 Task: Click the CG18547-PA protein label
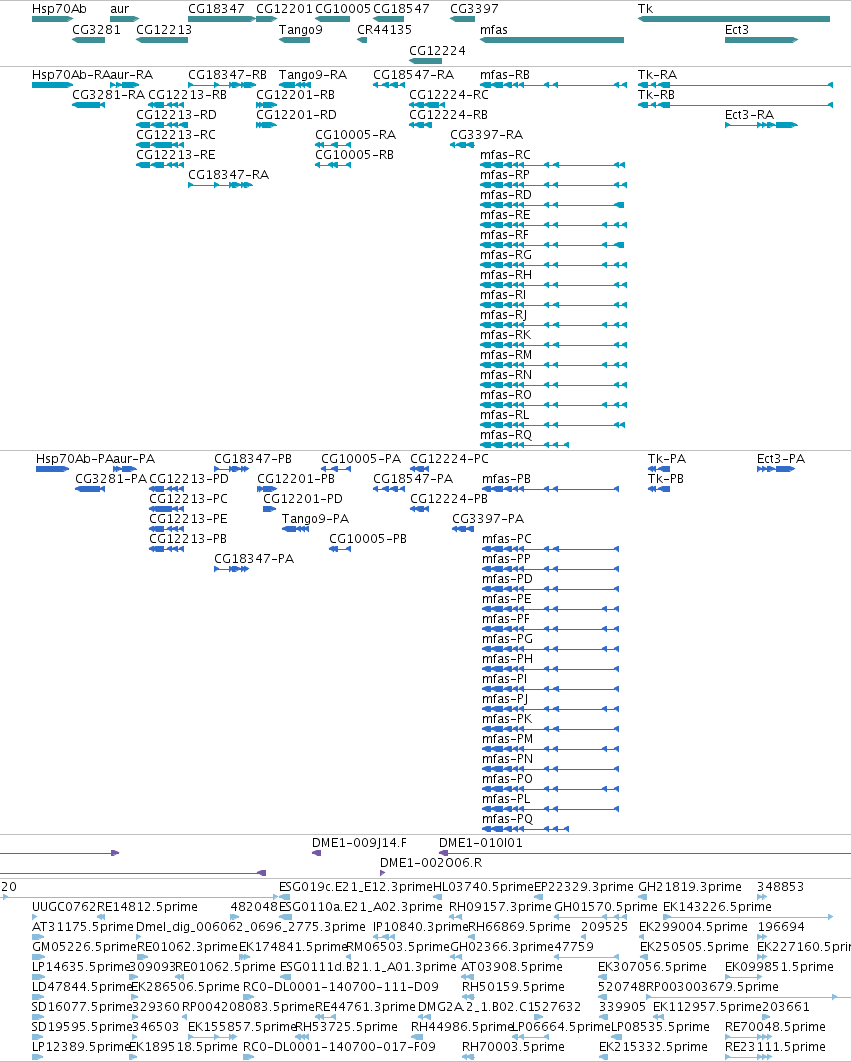(413, 479)
